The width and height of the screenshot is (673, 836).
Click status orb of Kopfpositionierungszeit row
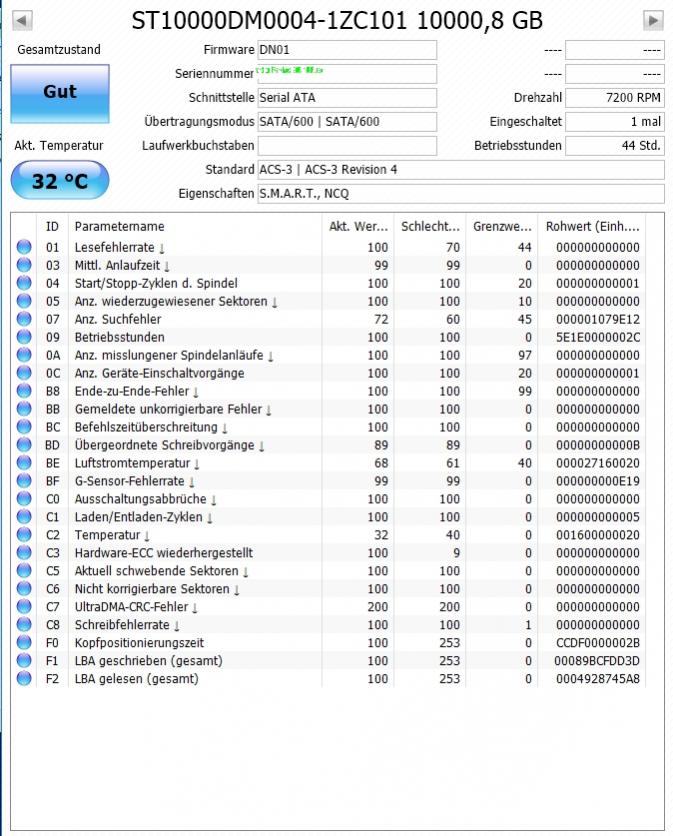point(24,642)
